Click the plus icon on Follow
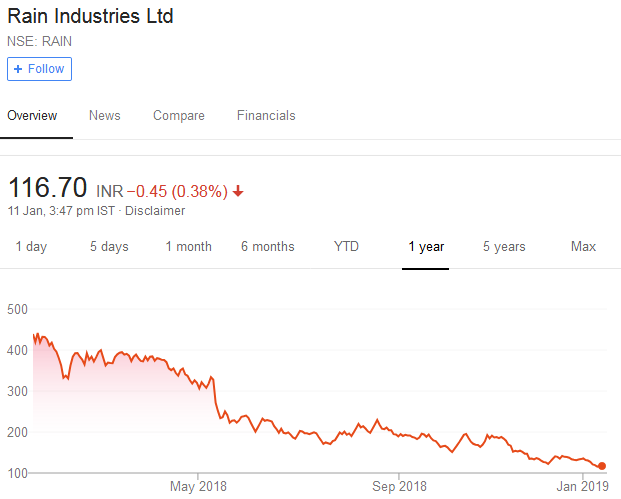Screen dimensions: 621x499 [18, 69]
